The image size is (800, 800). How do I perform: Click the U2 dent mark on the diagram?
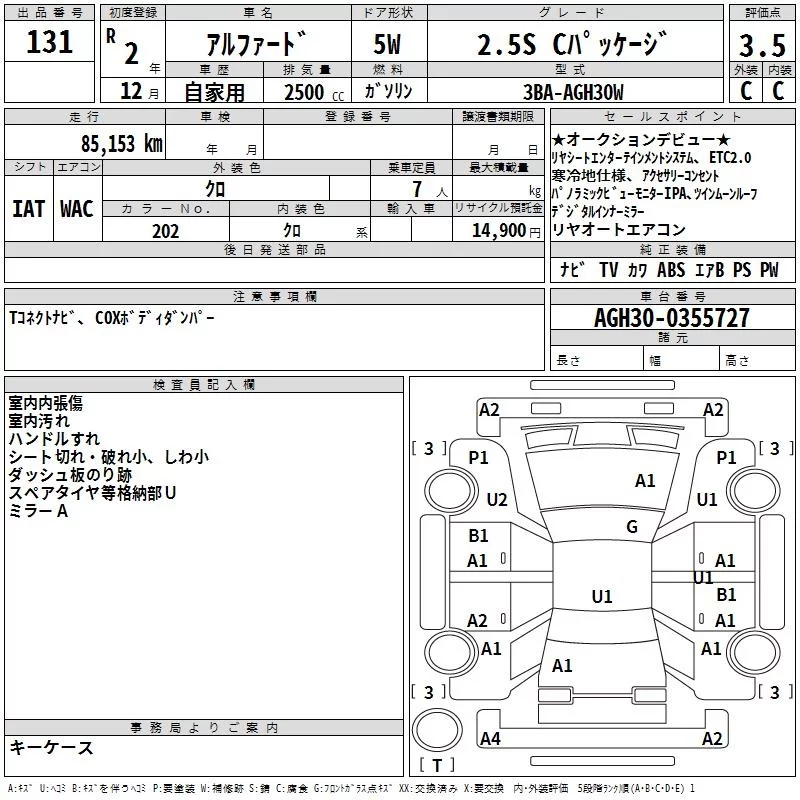click(497, 499)
